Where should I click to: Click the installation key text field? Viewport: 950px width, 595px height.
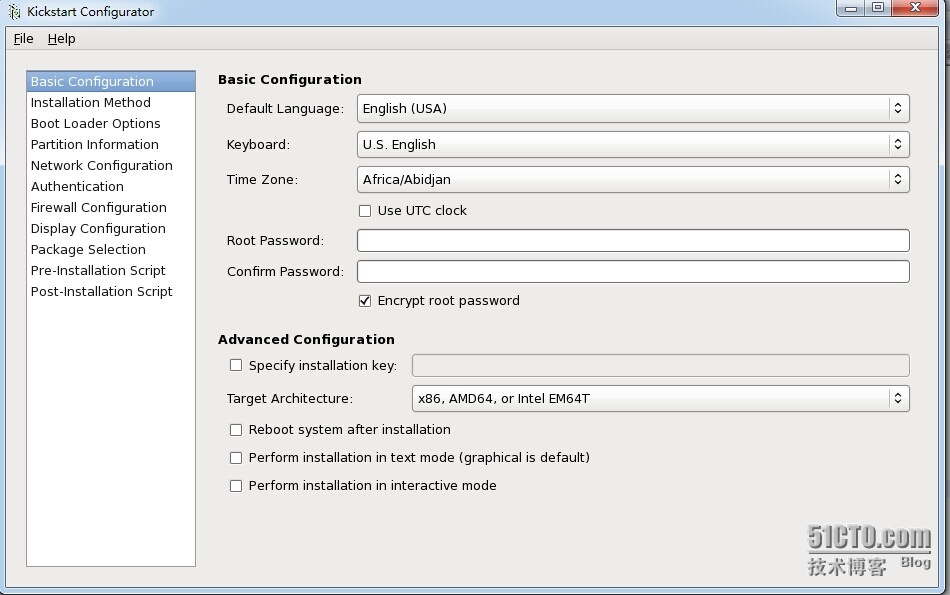point(660,365)
